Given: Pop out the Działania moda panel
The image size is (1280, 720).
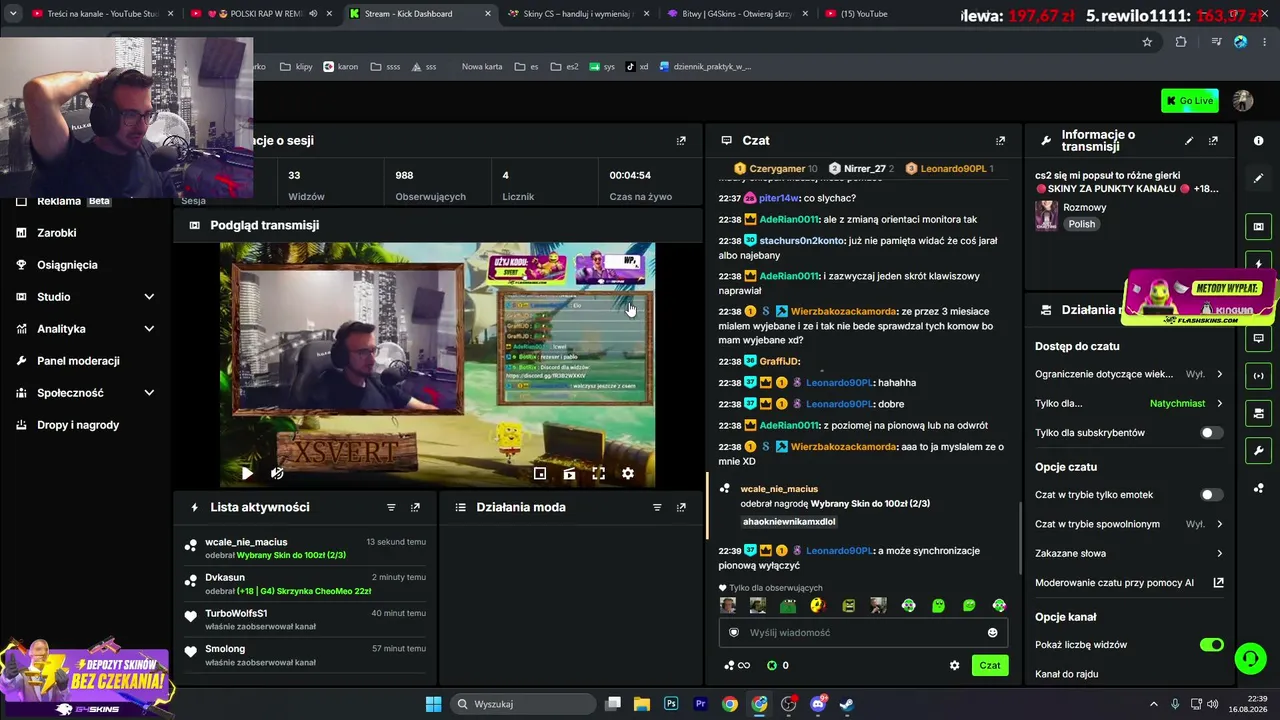Looking at the screenshot, I should pos(681,507).
